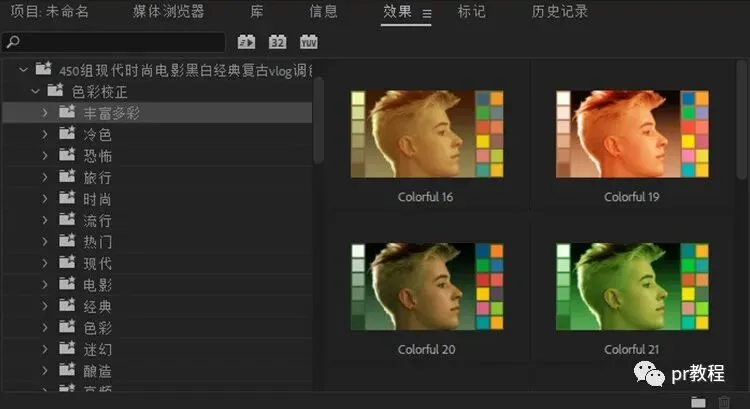Select the Colorful 20 preset thumbnail

pos(427,287)
